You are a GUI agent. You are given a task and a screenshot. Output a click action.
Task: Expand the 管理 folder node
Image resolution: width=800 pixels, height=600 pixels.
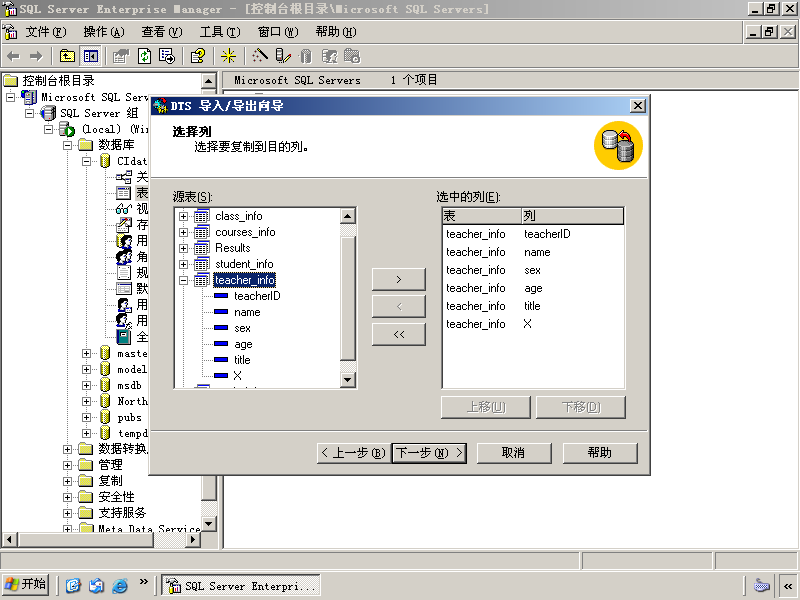click(67, 465)
